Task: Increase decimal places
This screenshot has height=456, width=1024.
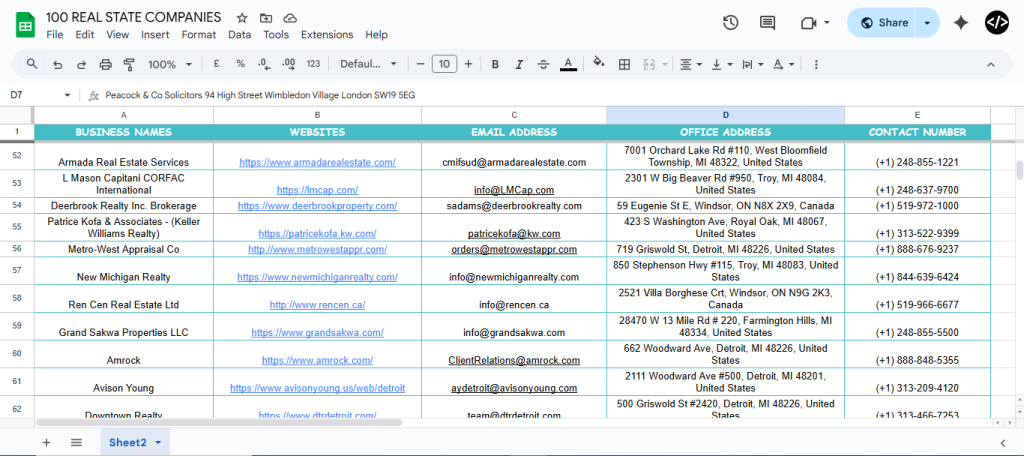Action: coord(289,64)
